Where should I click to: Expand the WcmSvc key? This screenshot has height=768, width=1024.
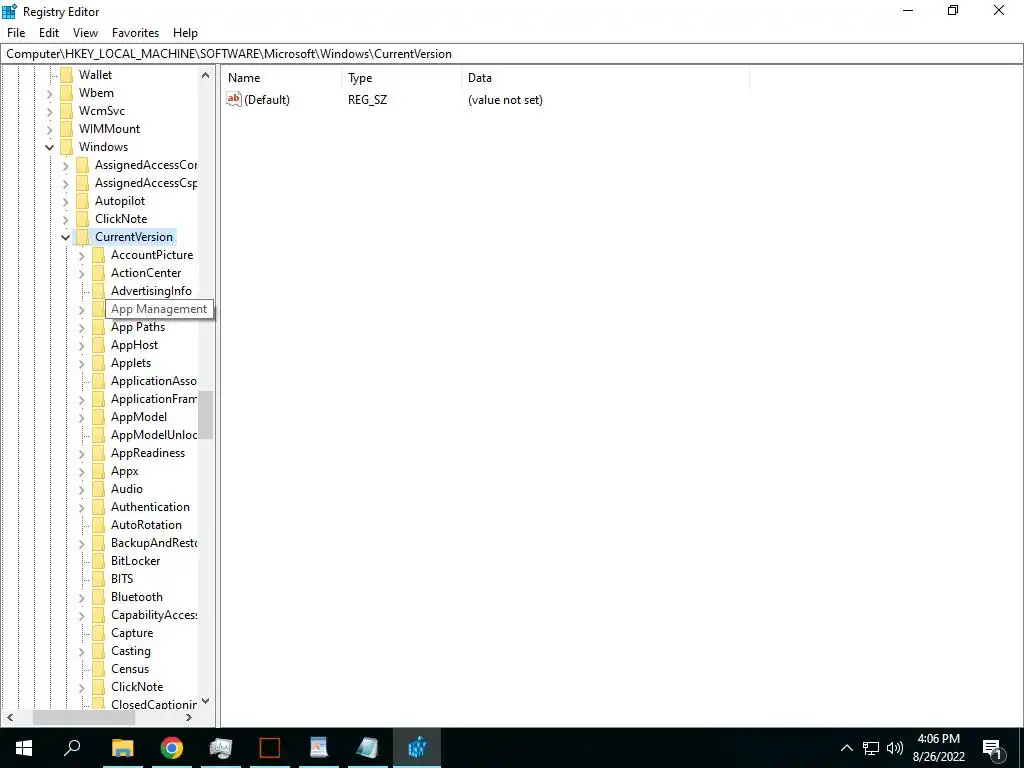50,111
